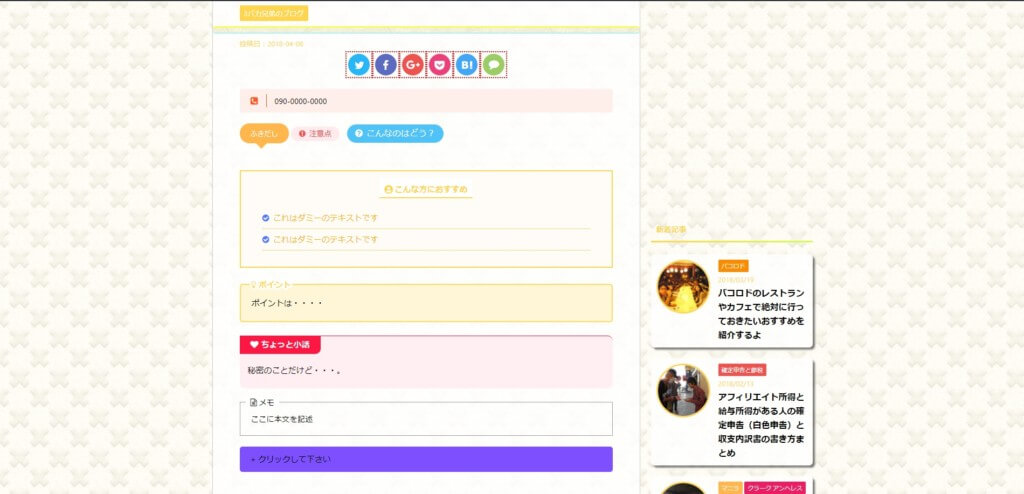Expand the purple クリックして下さい accordion

(x=426, y=459)
